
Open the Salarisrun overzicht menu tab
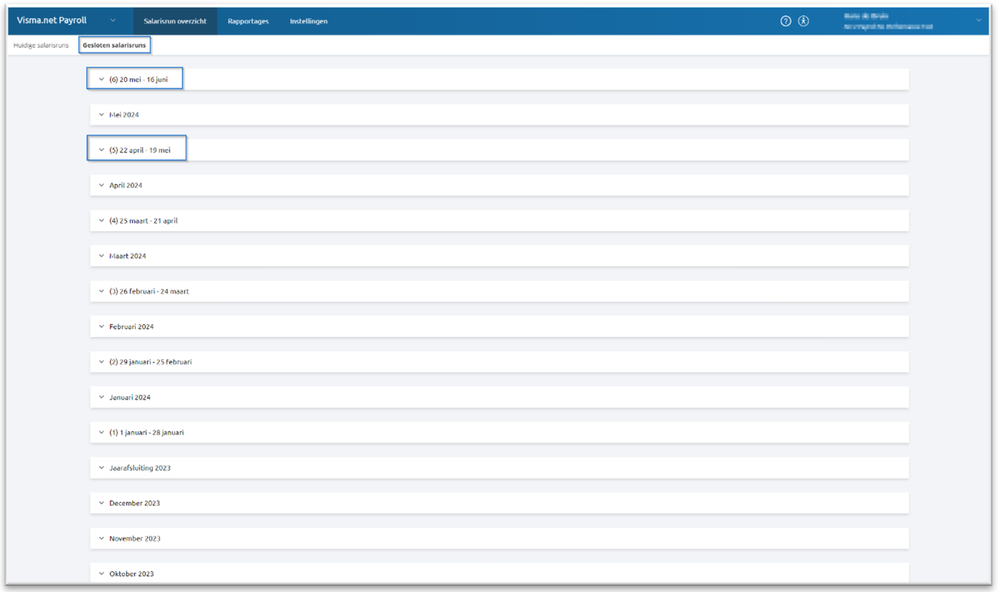coord(175,21)
